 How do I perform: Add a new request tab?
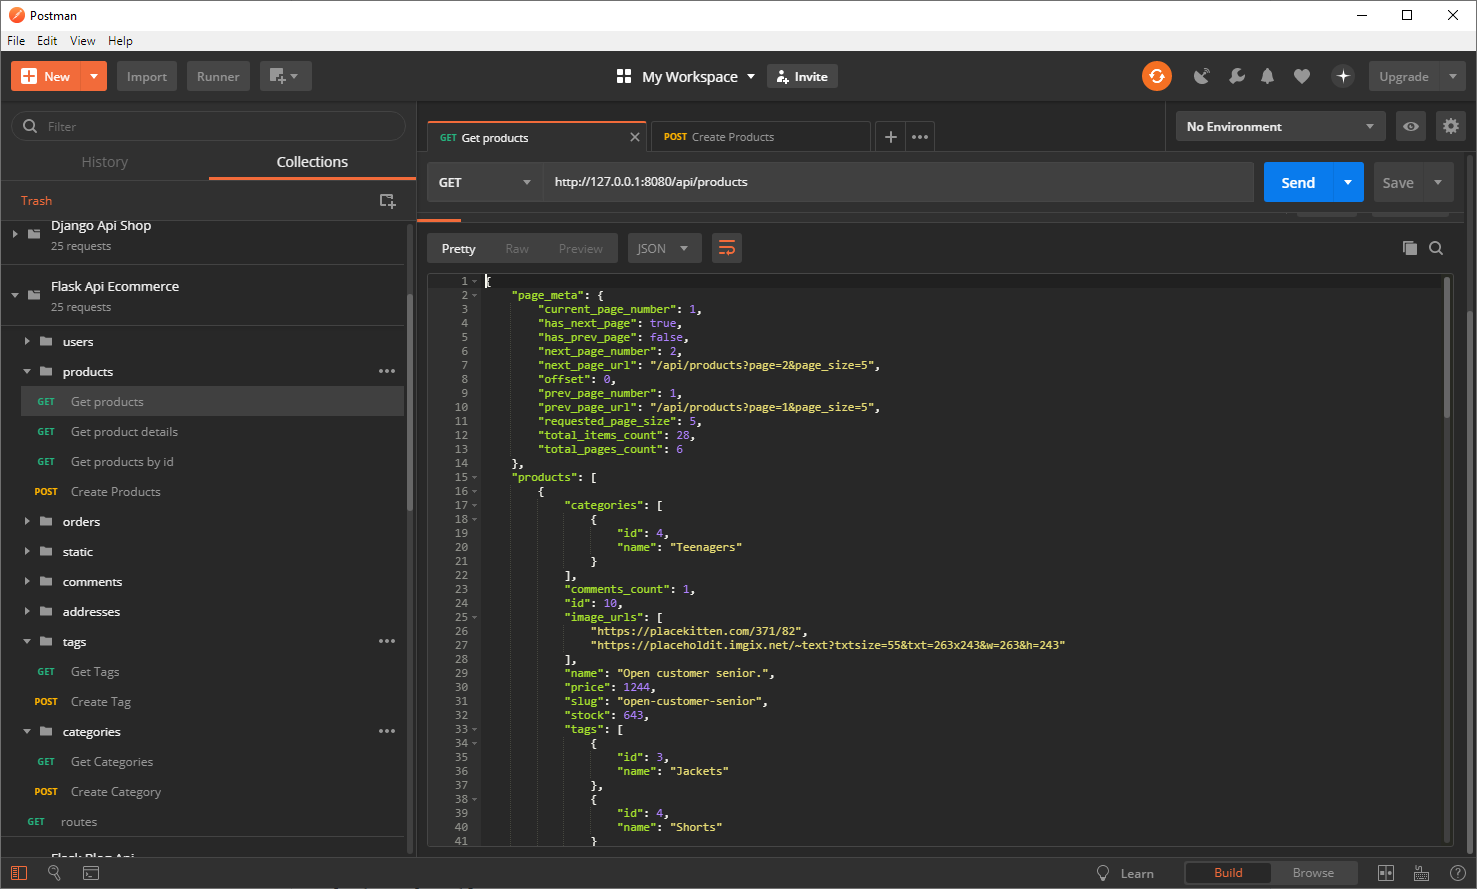coord(890,137)
